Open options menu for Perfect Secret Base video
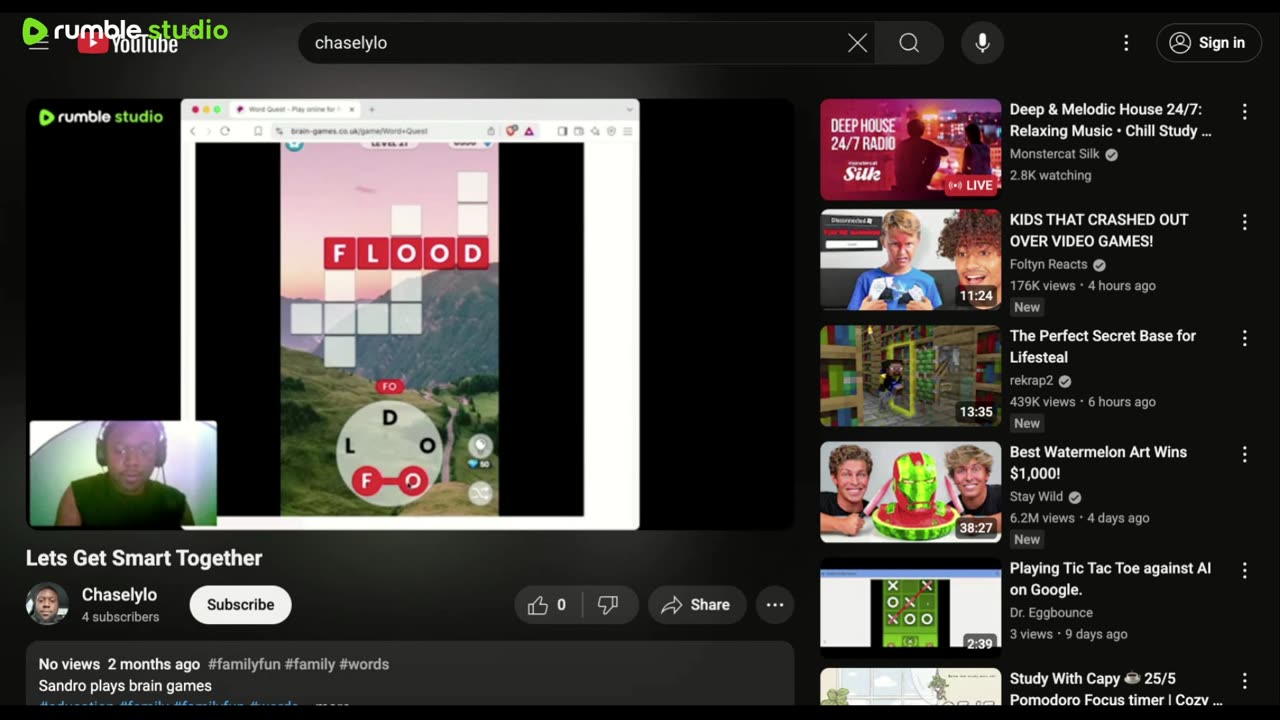The image size is (1280, 720). coord(1245,338)
